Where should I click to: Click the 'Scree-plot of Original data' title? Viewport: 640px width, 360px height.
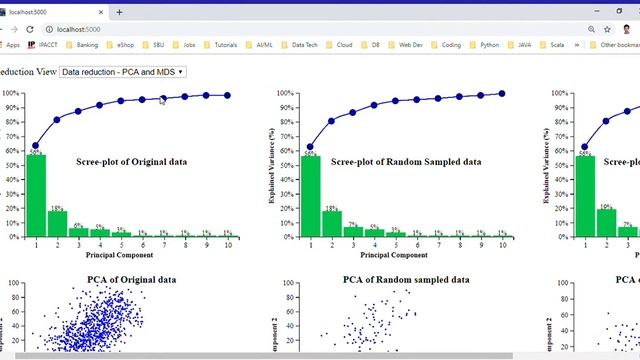(x=131, y=162)
